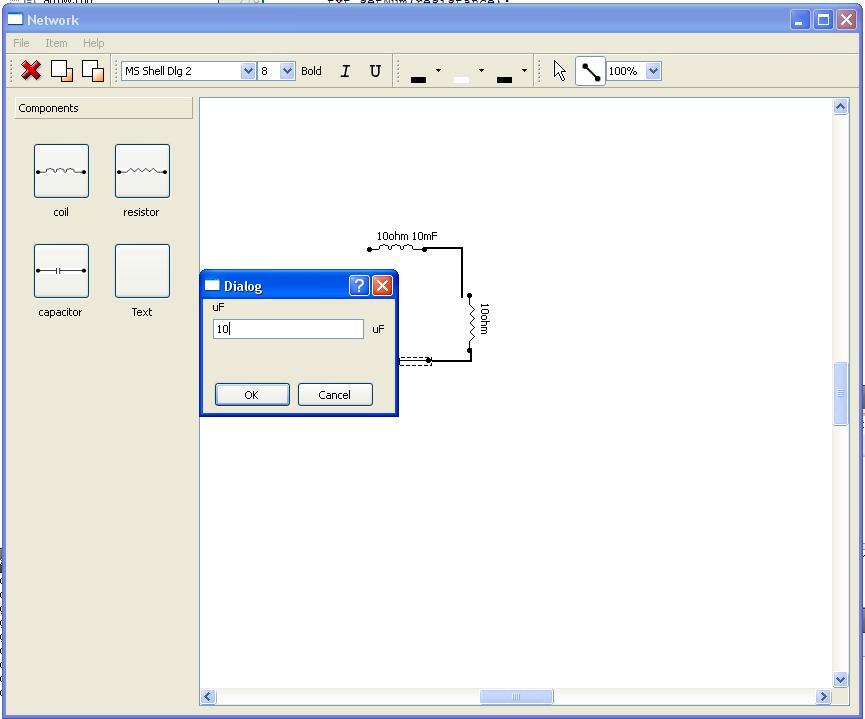
Task: Select the line connector tool
Action: tap(590, 71)
